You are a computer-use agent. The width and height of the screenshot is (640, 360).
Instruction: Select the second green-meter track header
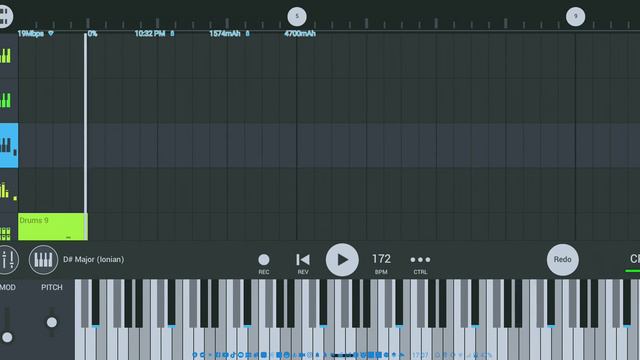click(x=9, y=100)
